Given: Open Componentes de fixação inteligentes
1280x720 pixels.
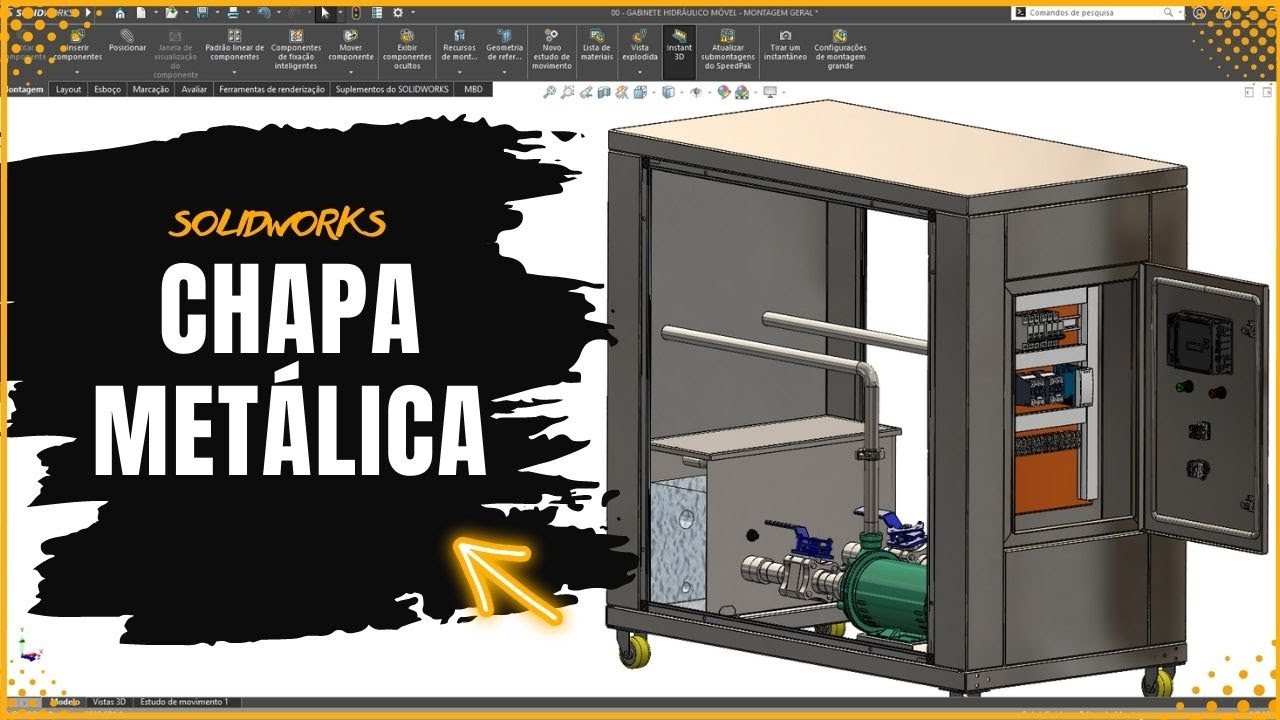Looking at the screenshot, I should click(x=296, y=50).
